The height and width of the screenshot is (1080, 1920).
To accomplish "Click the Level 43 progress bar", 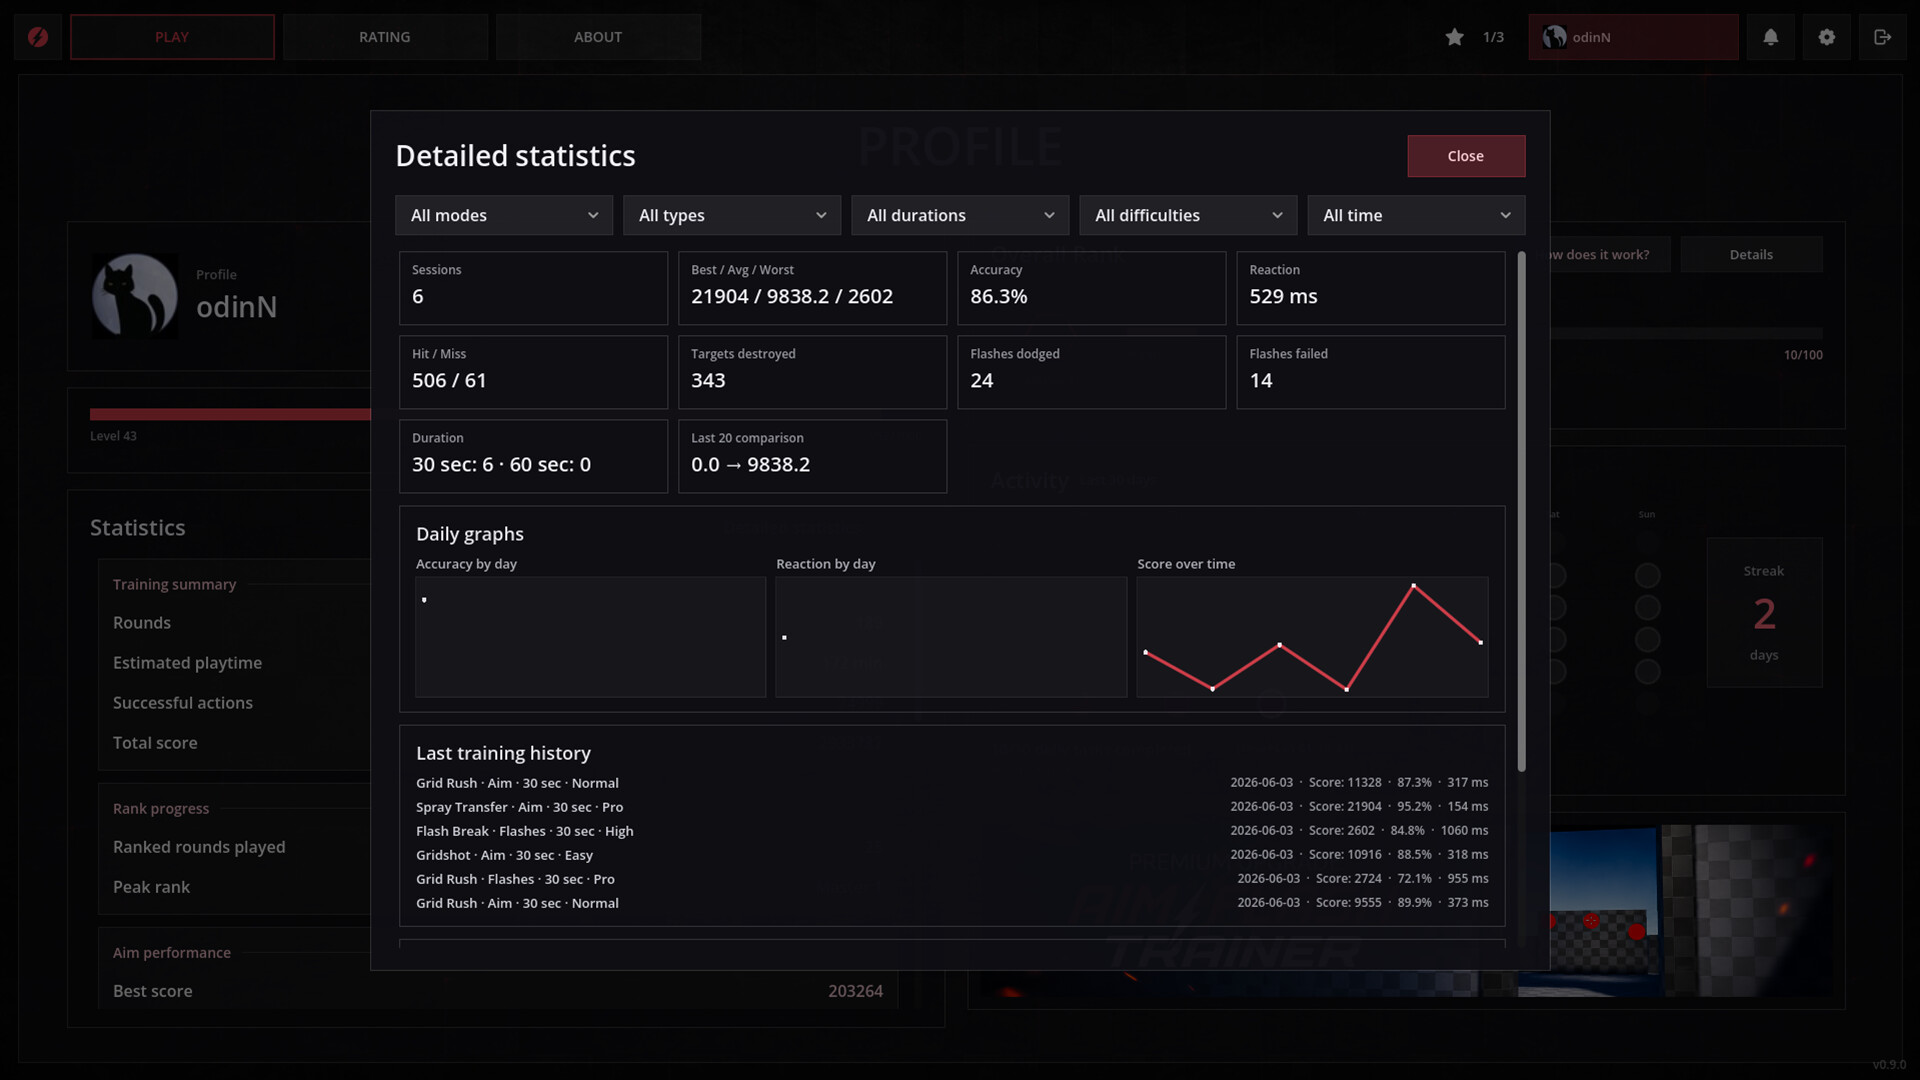I will pyautogui.click(x=230, y=414).
